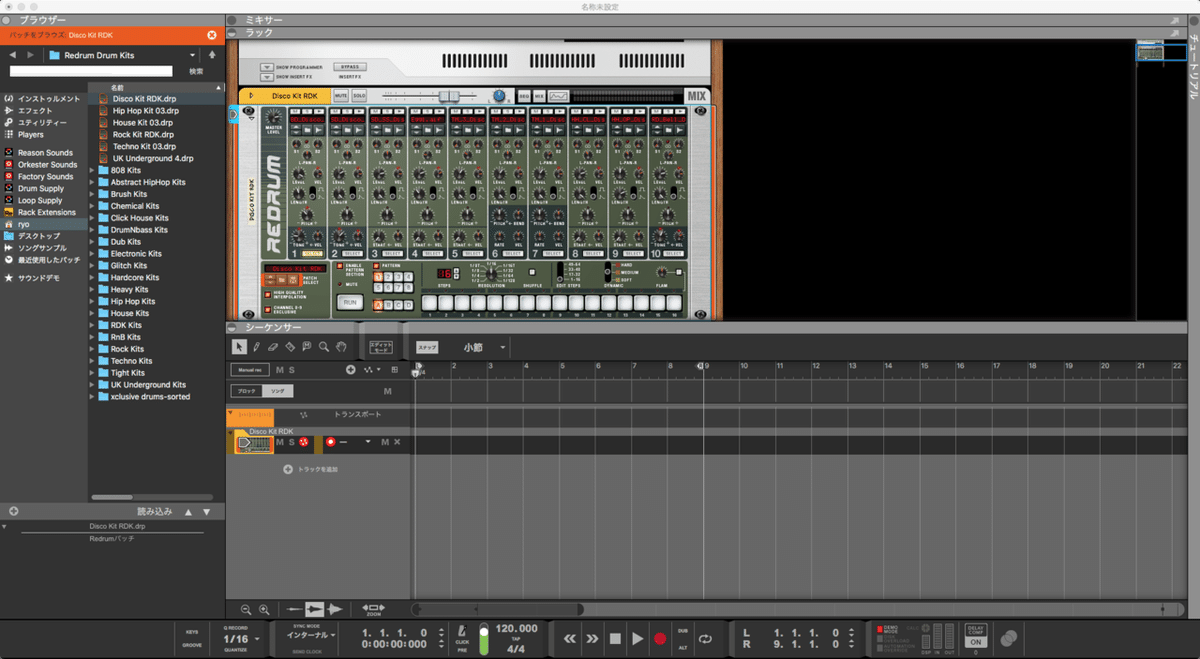Click the エディットモード button

(381, 348)
